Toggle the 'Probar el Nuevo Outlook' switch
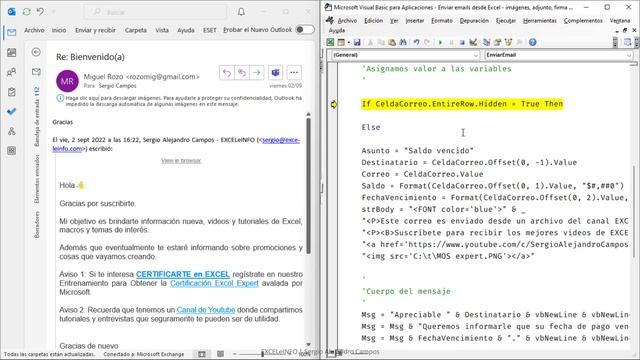640x360 pixels. pos(305,30)
